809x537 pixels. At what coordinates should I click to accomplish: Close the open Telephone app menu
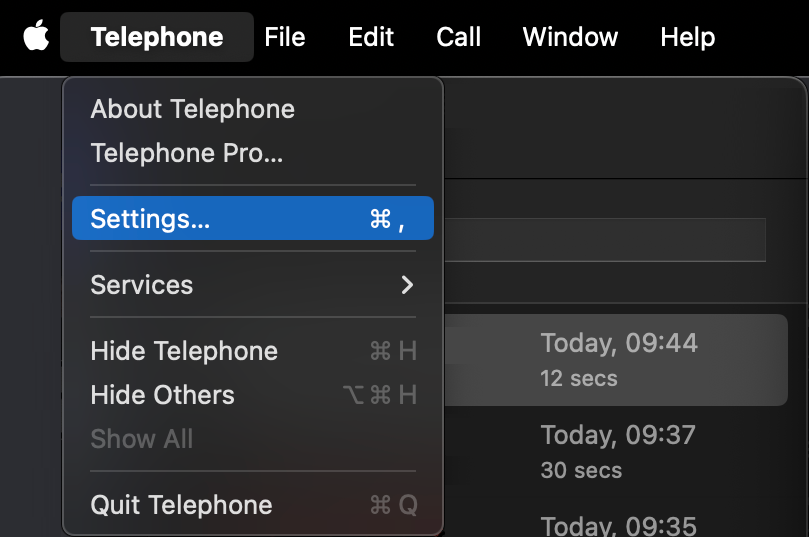point(157,37)
